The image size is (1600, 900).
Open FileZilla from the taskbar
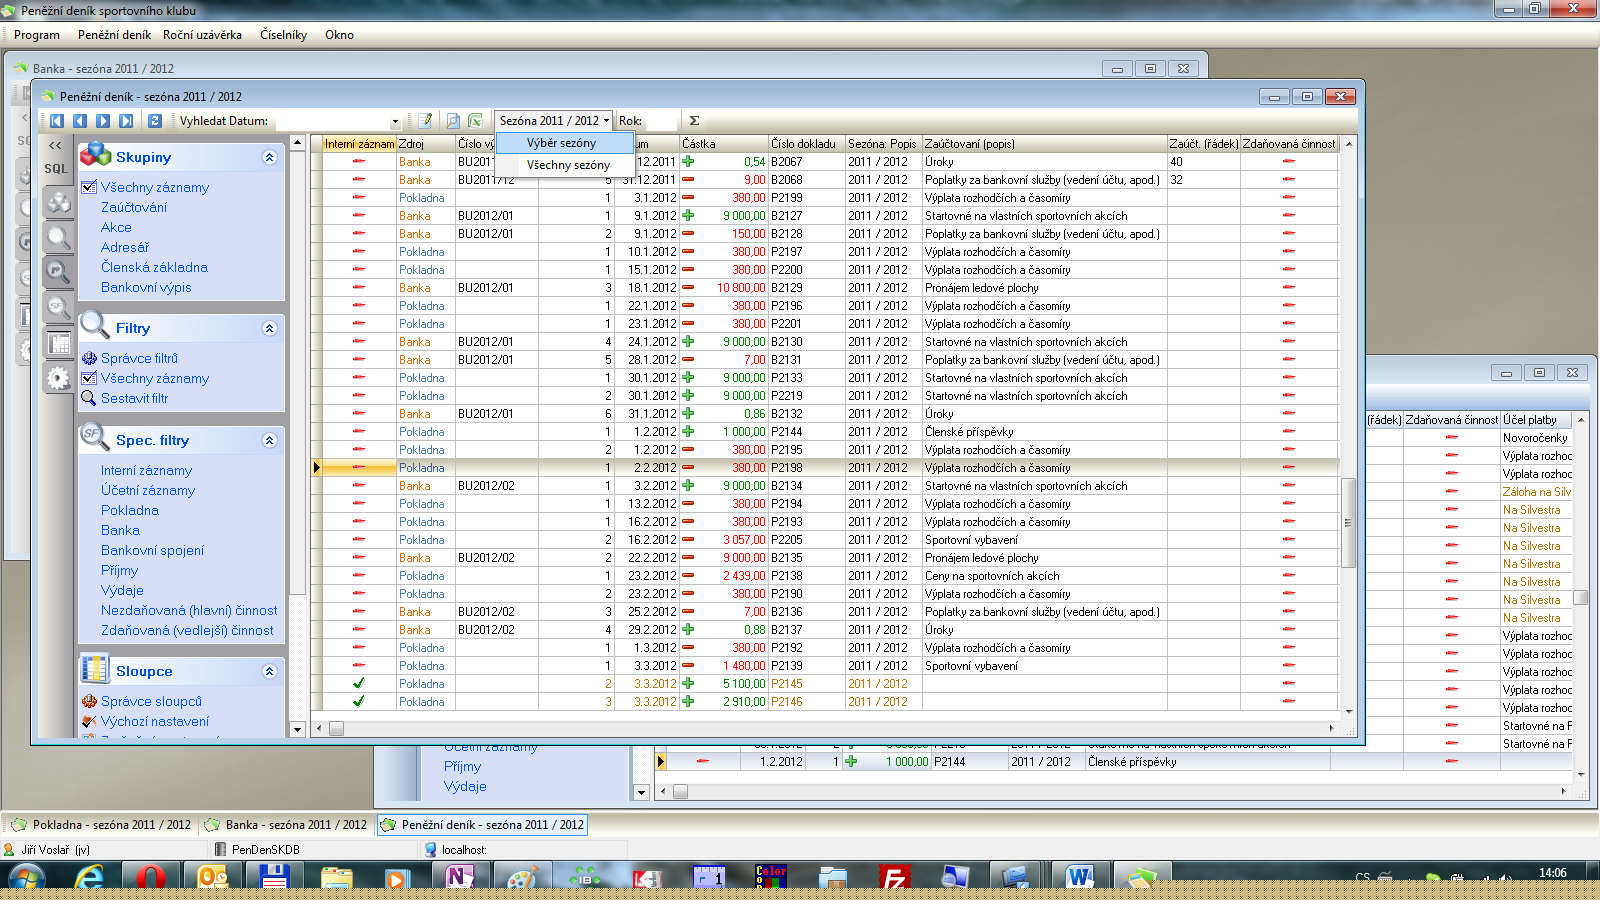coord(894,877)
